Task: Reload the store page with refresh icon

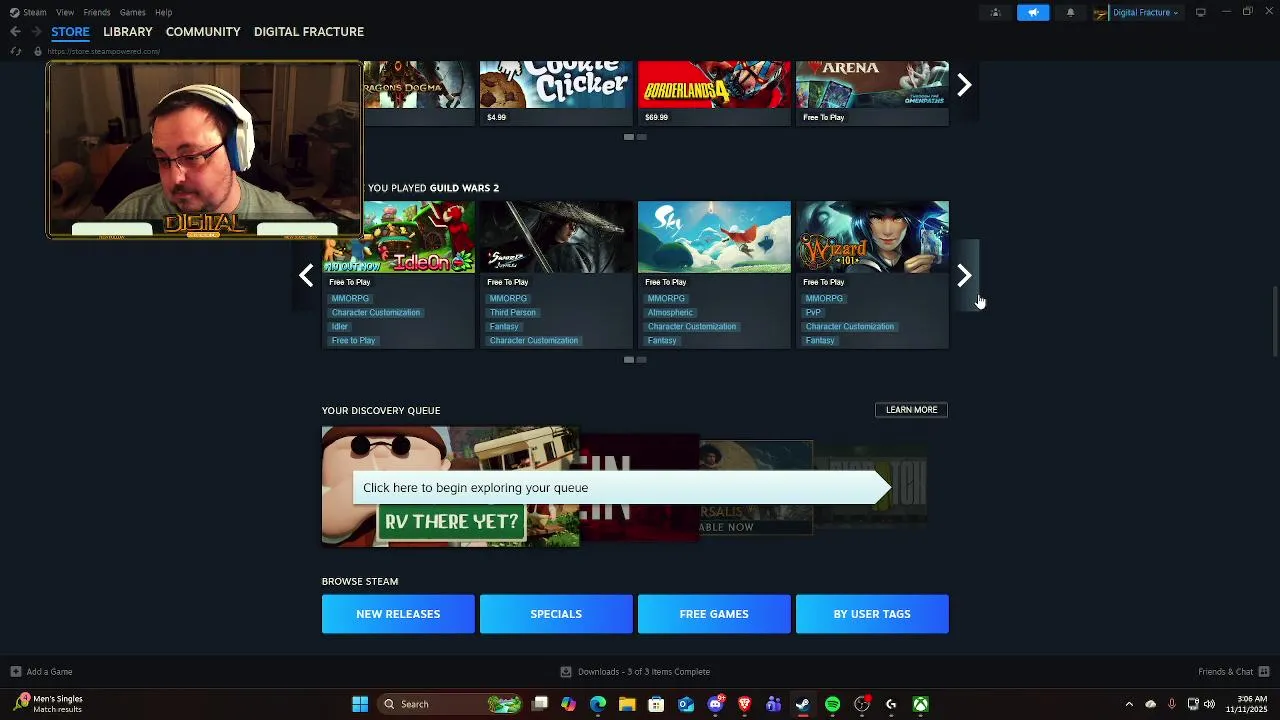Action: pyautogui.click(x=15, y=51)
